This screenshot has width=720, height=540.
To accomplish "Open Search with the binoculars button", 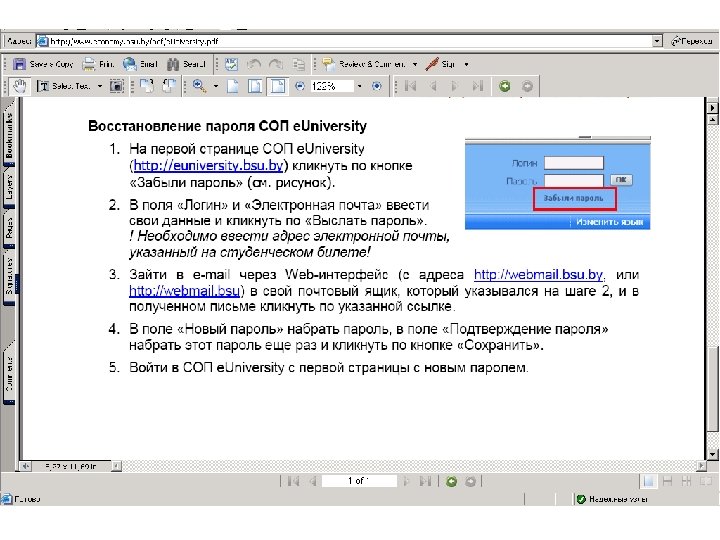I will pos(186,64).
